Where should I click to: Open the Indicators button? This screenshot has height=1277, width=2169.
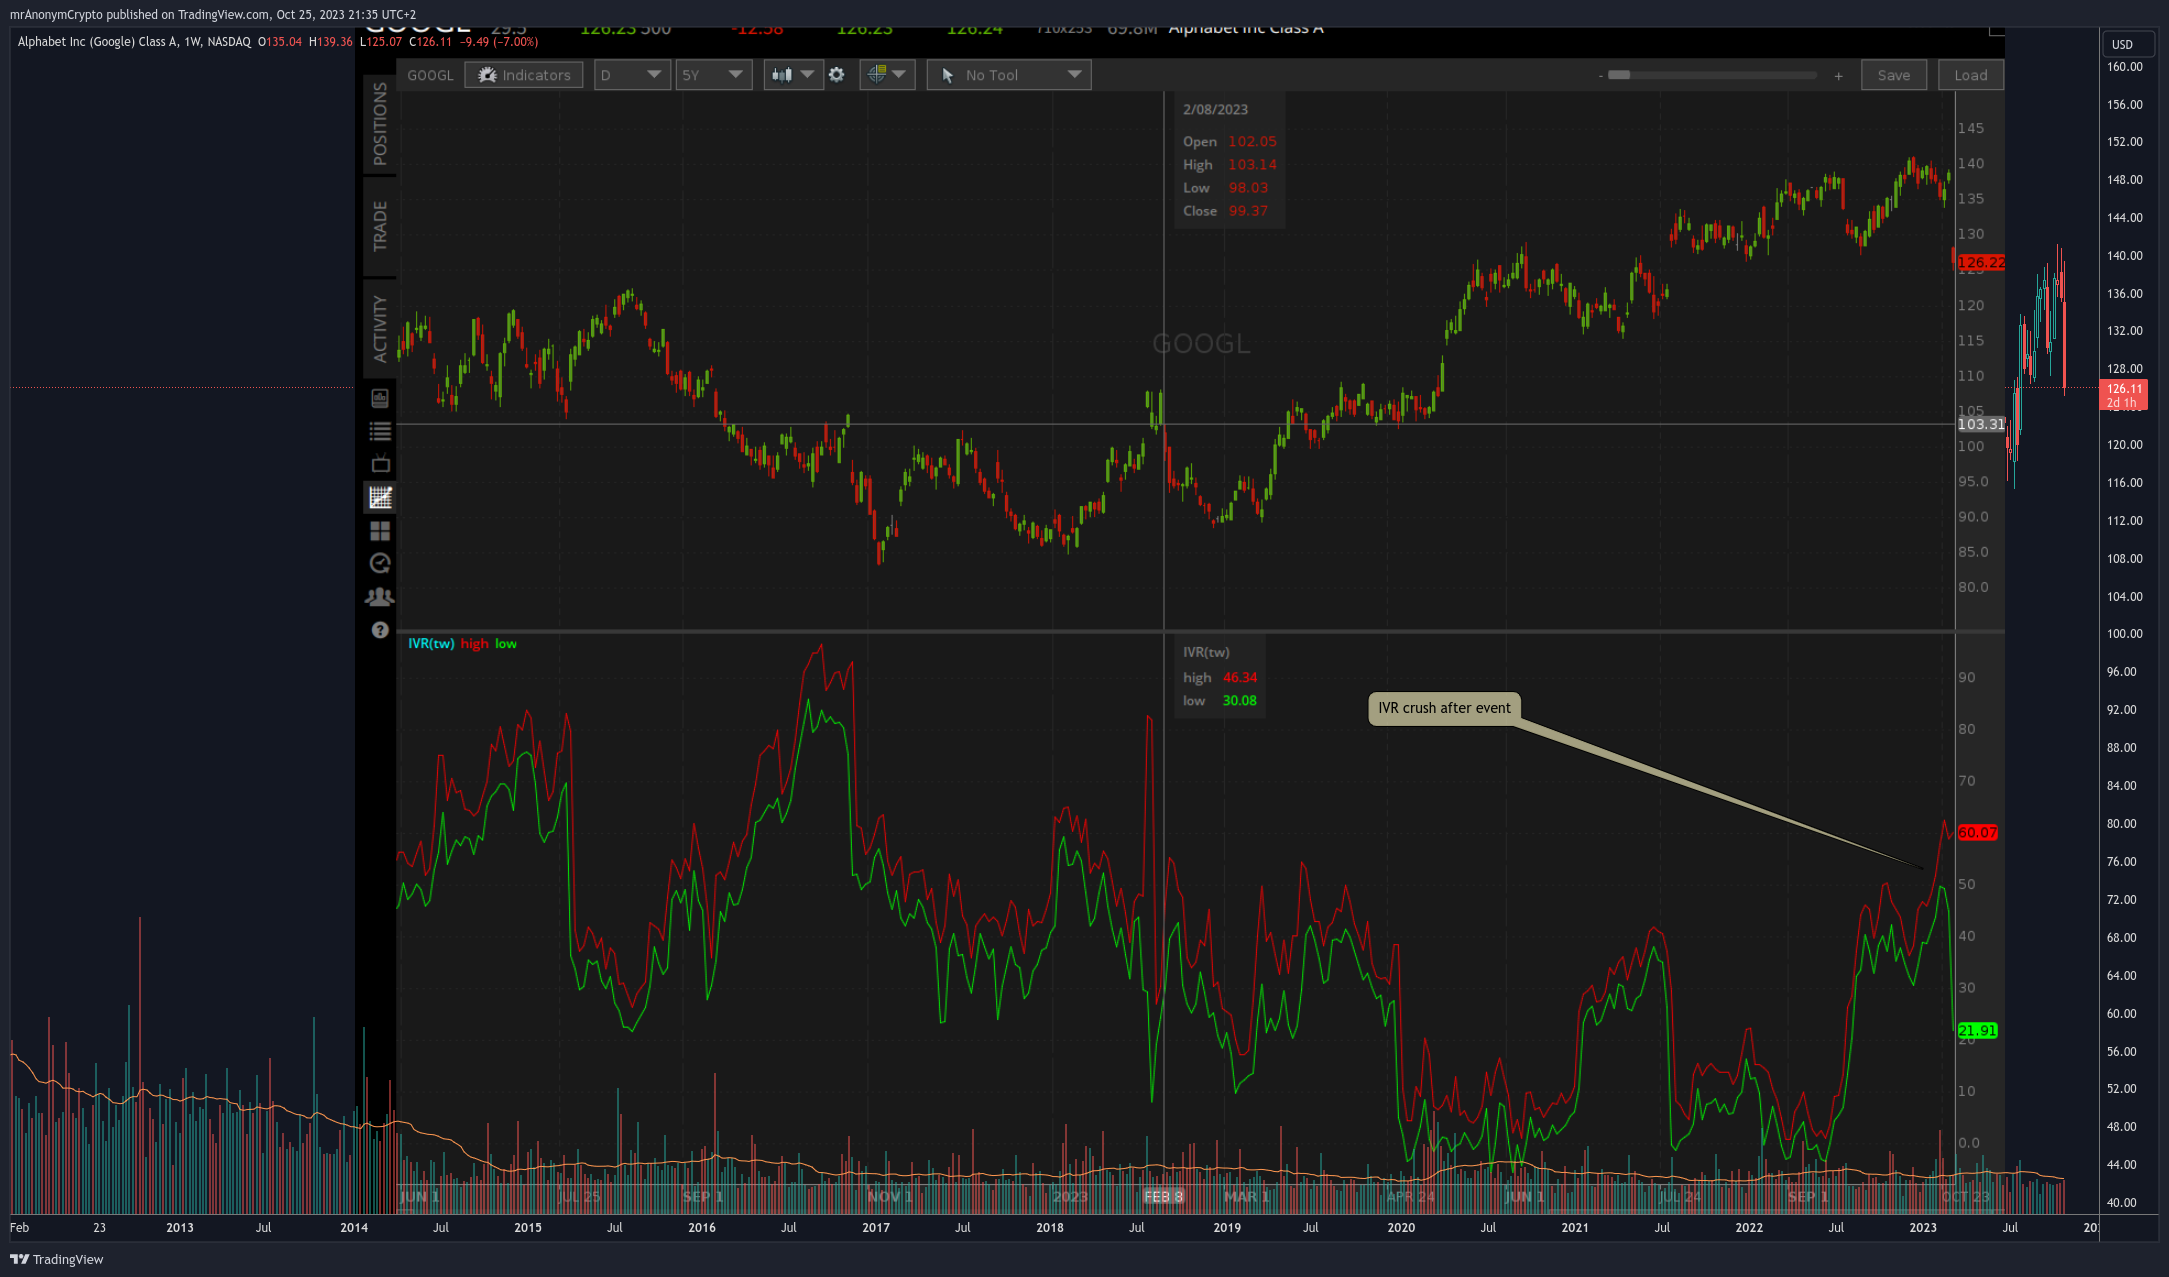[x=524, y=75]
